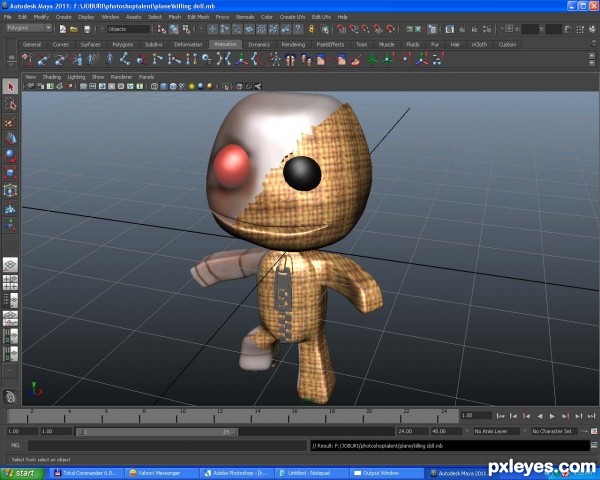Choose the Scale tool cube icon
This screenshot has height=480, width=600.
pyautogui.click(x=10, y=173)
